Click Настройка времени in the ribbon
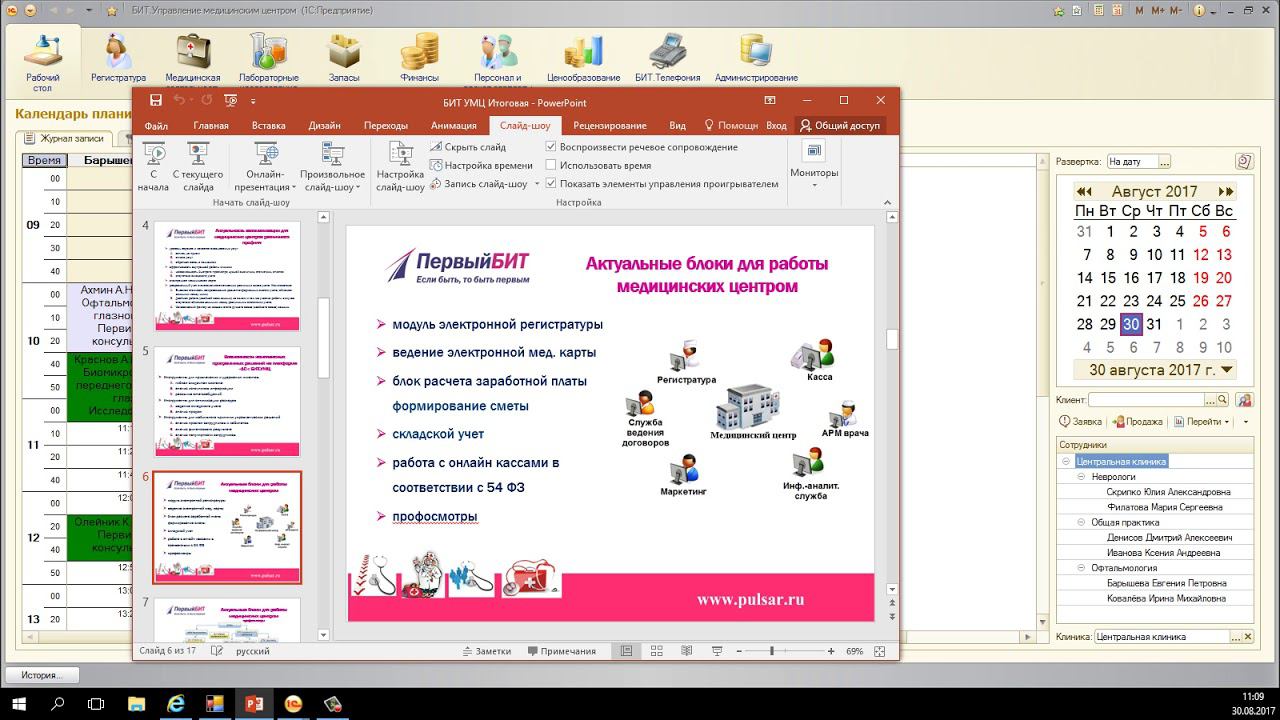This screenshot has width=1280, height=720. [480, 166]
